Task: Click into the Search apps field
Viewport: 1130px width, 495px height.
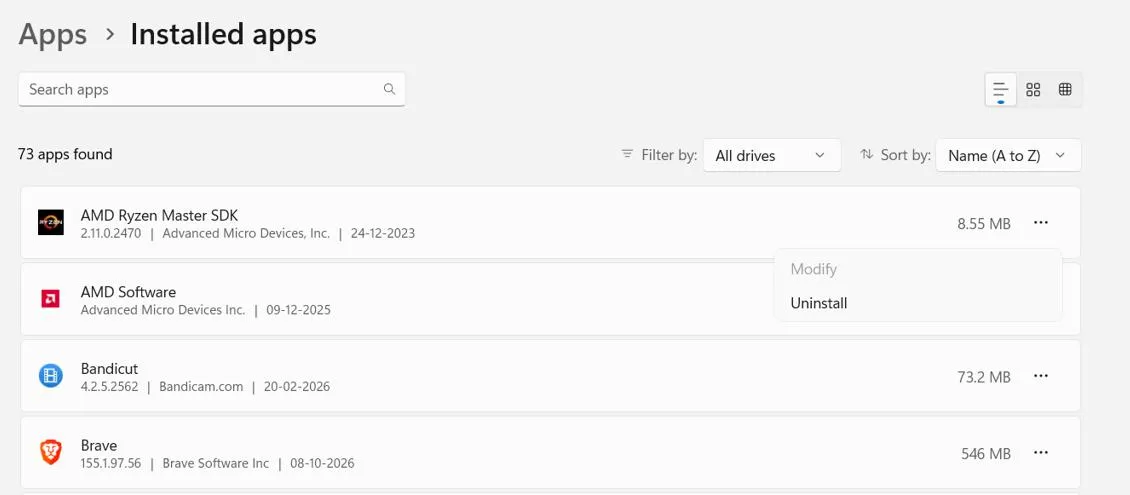Action: pos(211,89)
